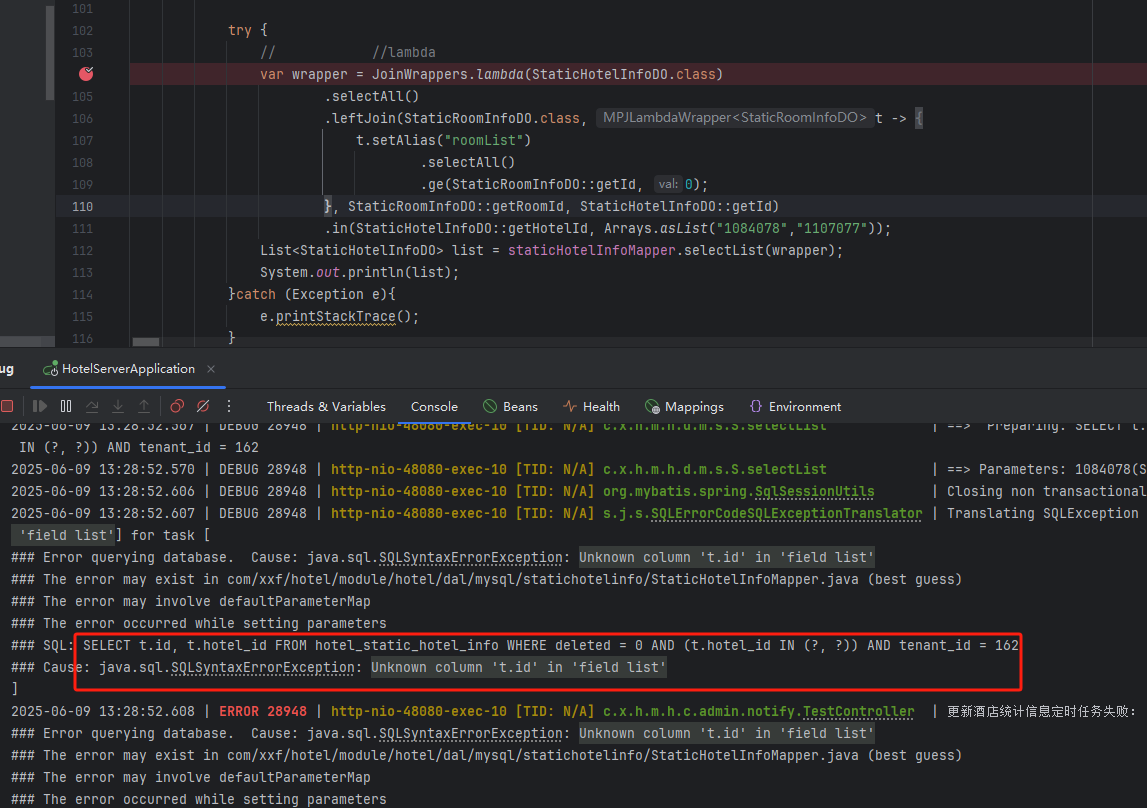Open View Breakpoints dialog icon
This screenshot has width=1147, height=808.
(x=177, y=406)
